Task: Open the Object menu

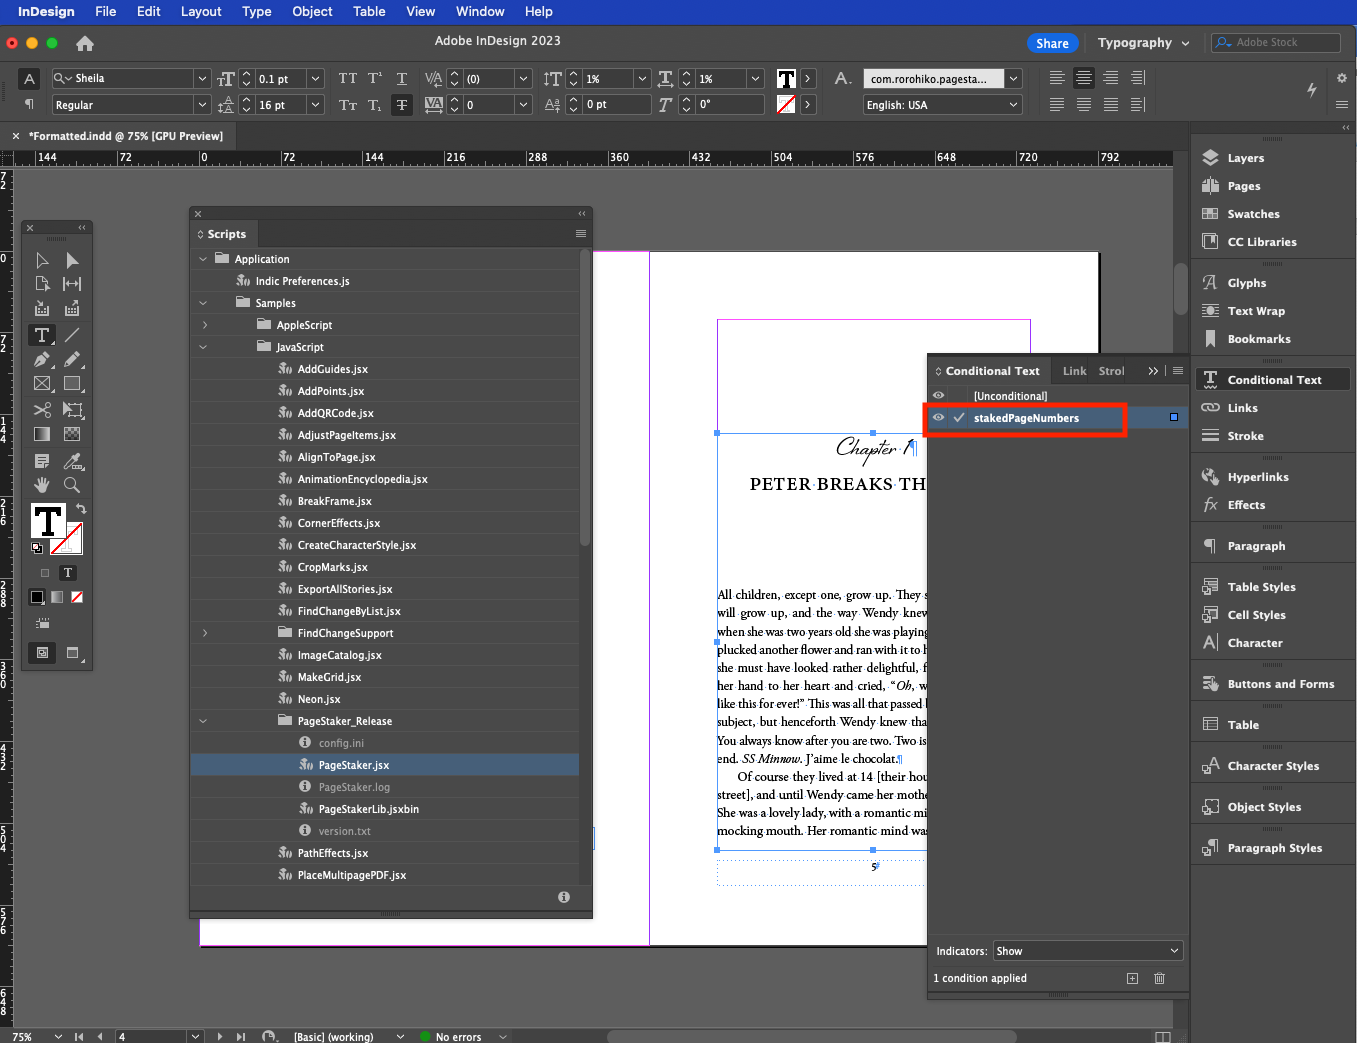Action: (312, 11)
